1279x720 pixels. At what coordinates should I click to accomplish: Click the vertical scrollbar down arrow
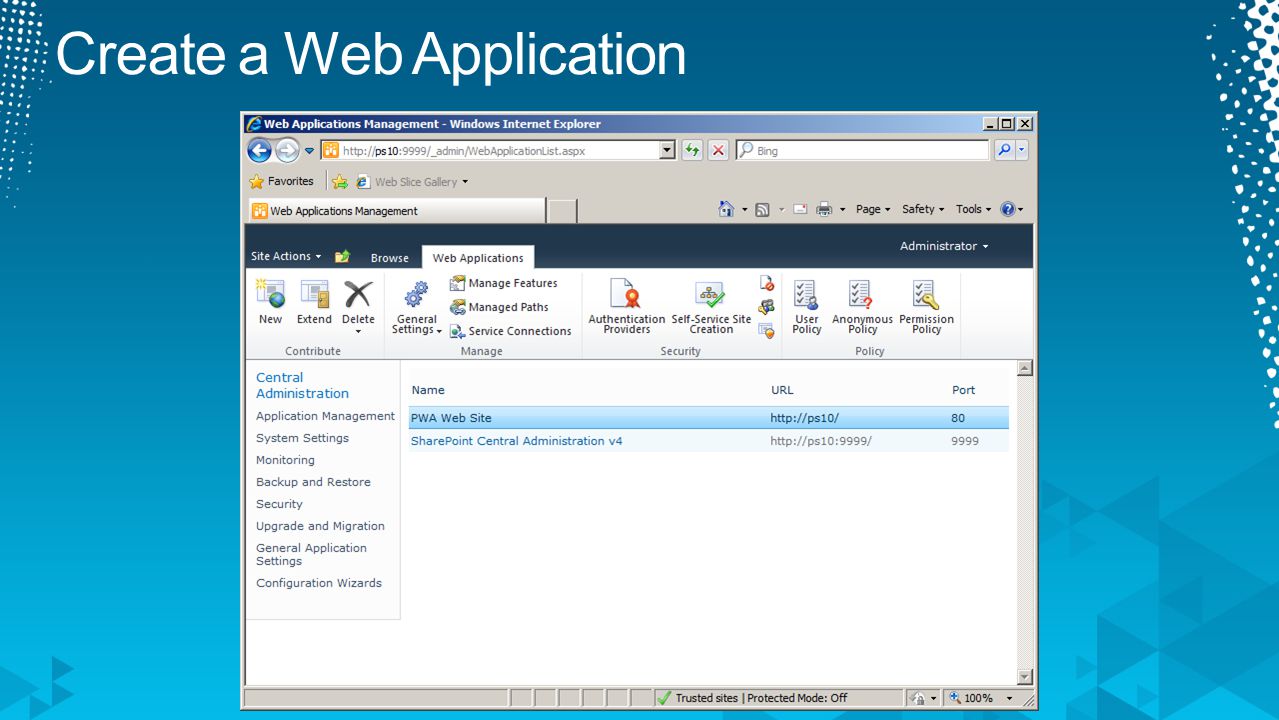point(1024,677)
